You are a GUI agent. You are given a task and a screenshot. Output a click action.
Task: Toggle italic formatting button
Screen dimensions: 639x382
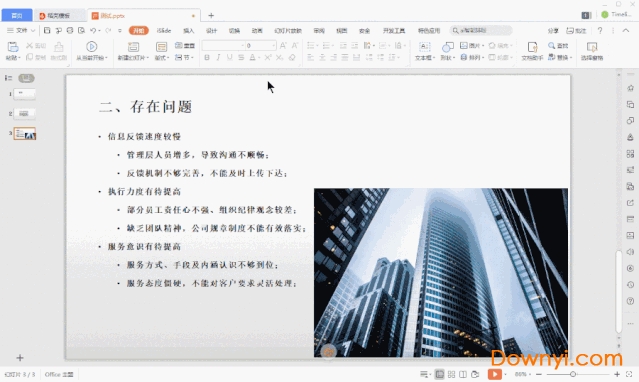pyautogui.click(x=218, y=57)
